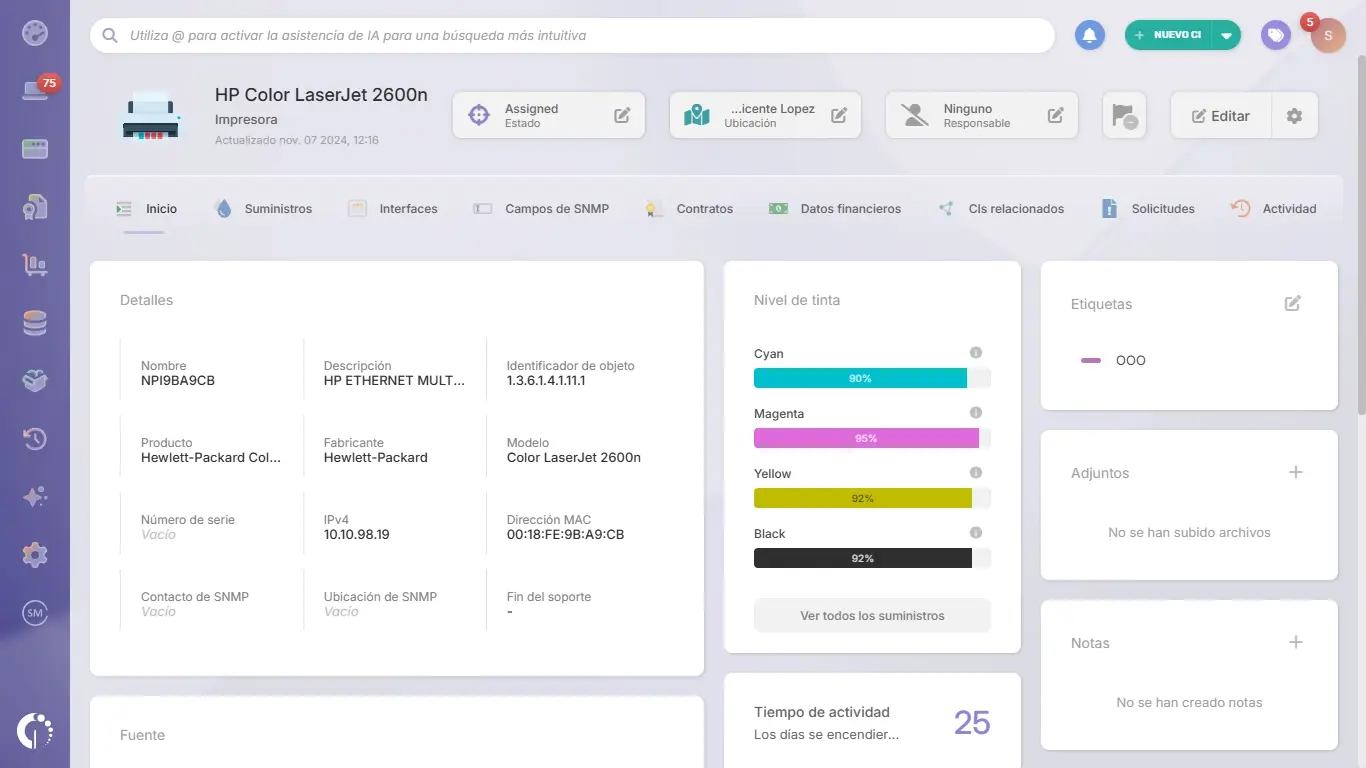Edit the Etiquetas tags
Screen dimensions: 1366x768
click(x=1293, y=303)
